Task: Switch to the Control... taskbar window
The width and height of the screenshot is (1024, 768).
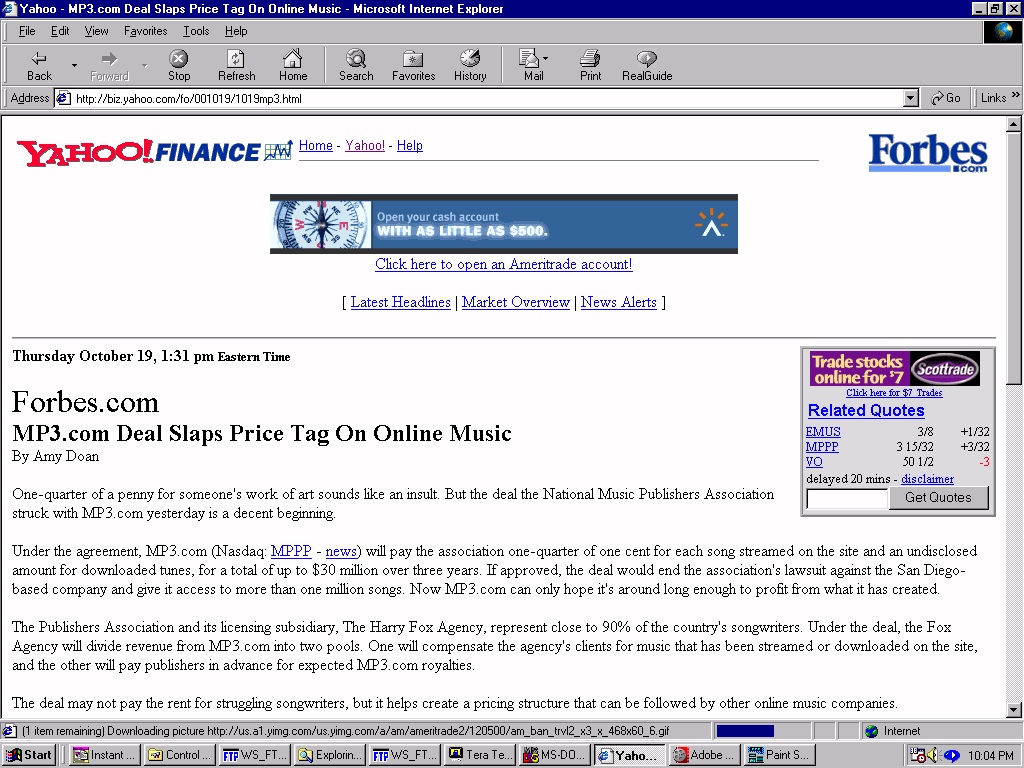Action: pyautogui.click(x=179, y=755)
